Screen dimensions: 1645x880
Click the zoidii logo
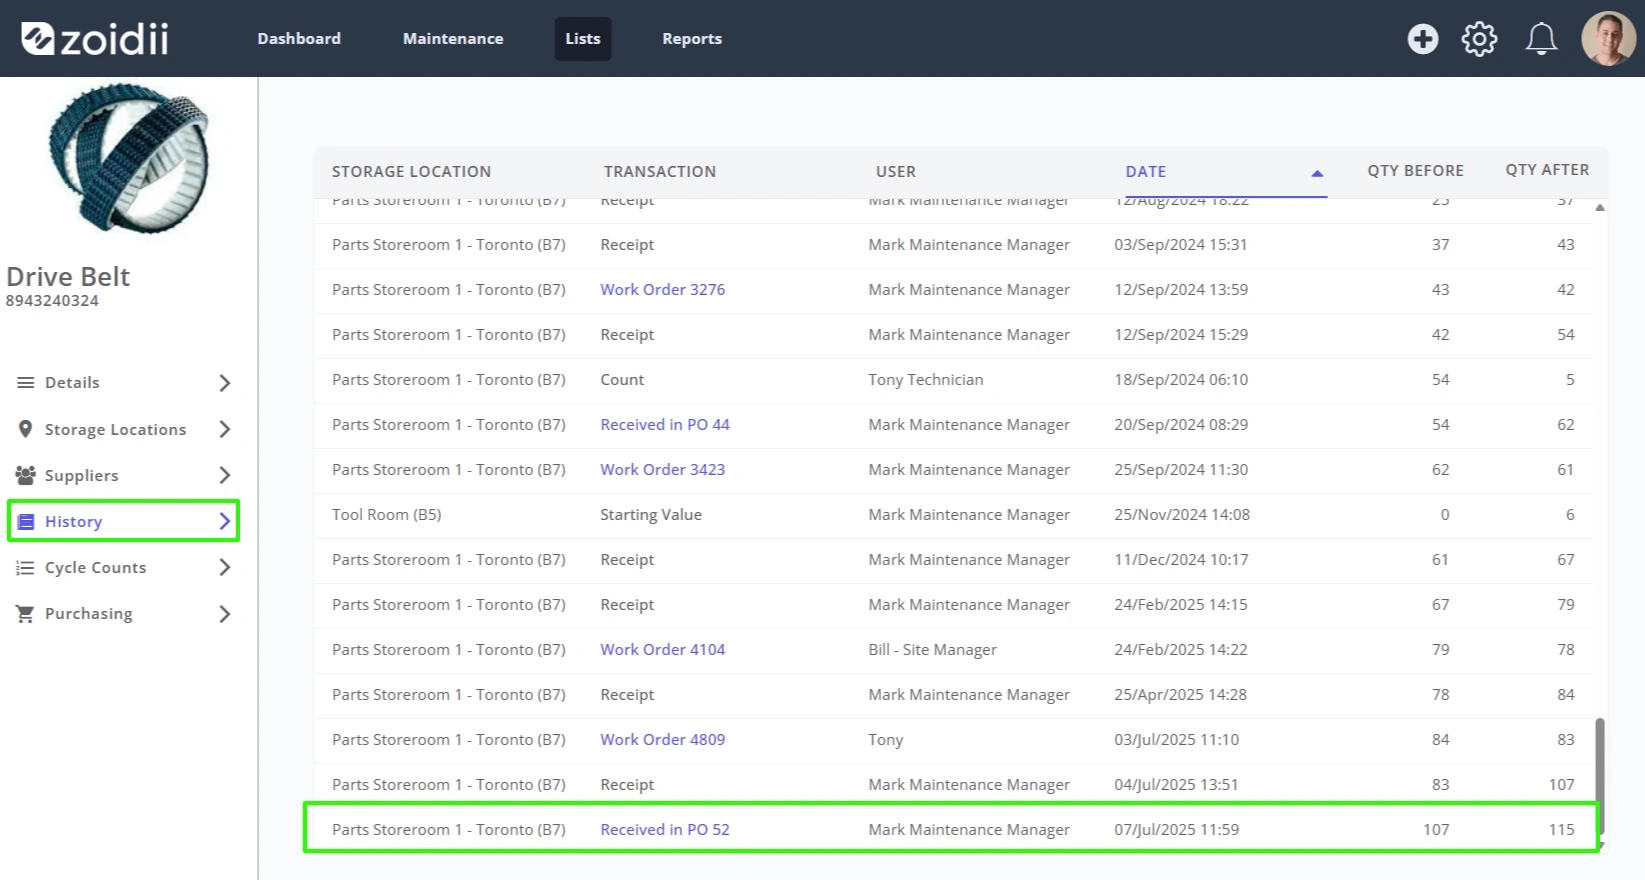coord(95,39)
